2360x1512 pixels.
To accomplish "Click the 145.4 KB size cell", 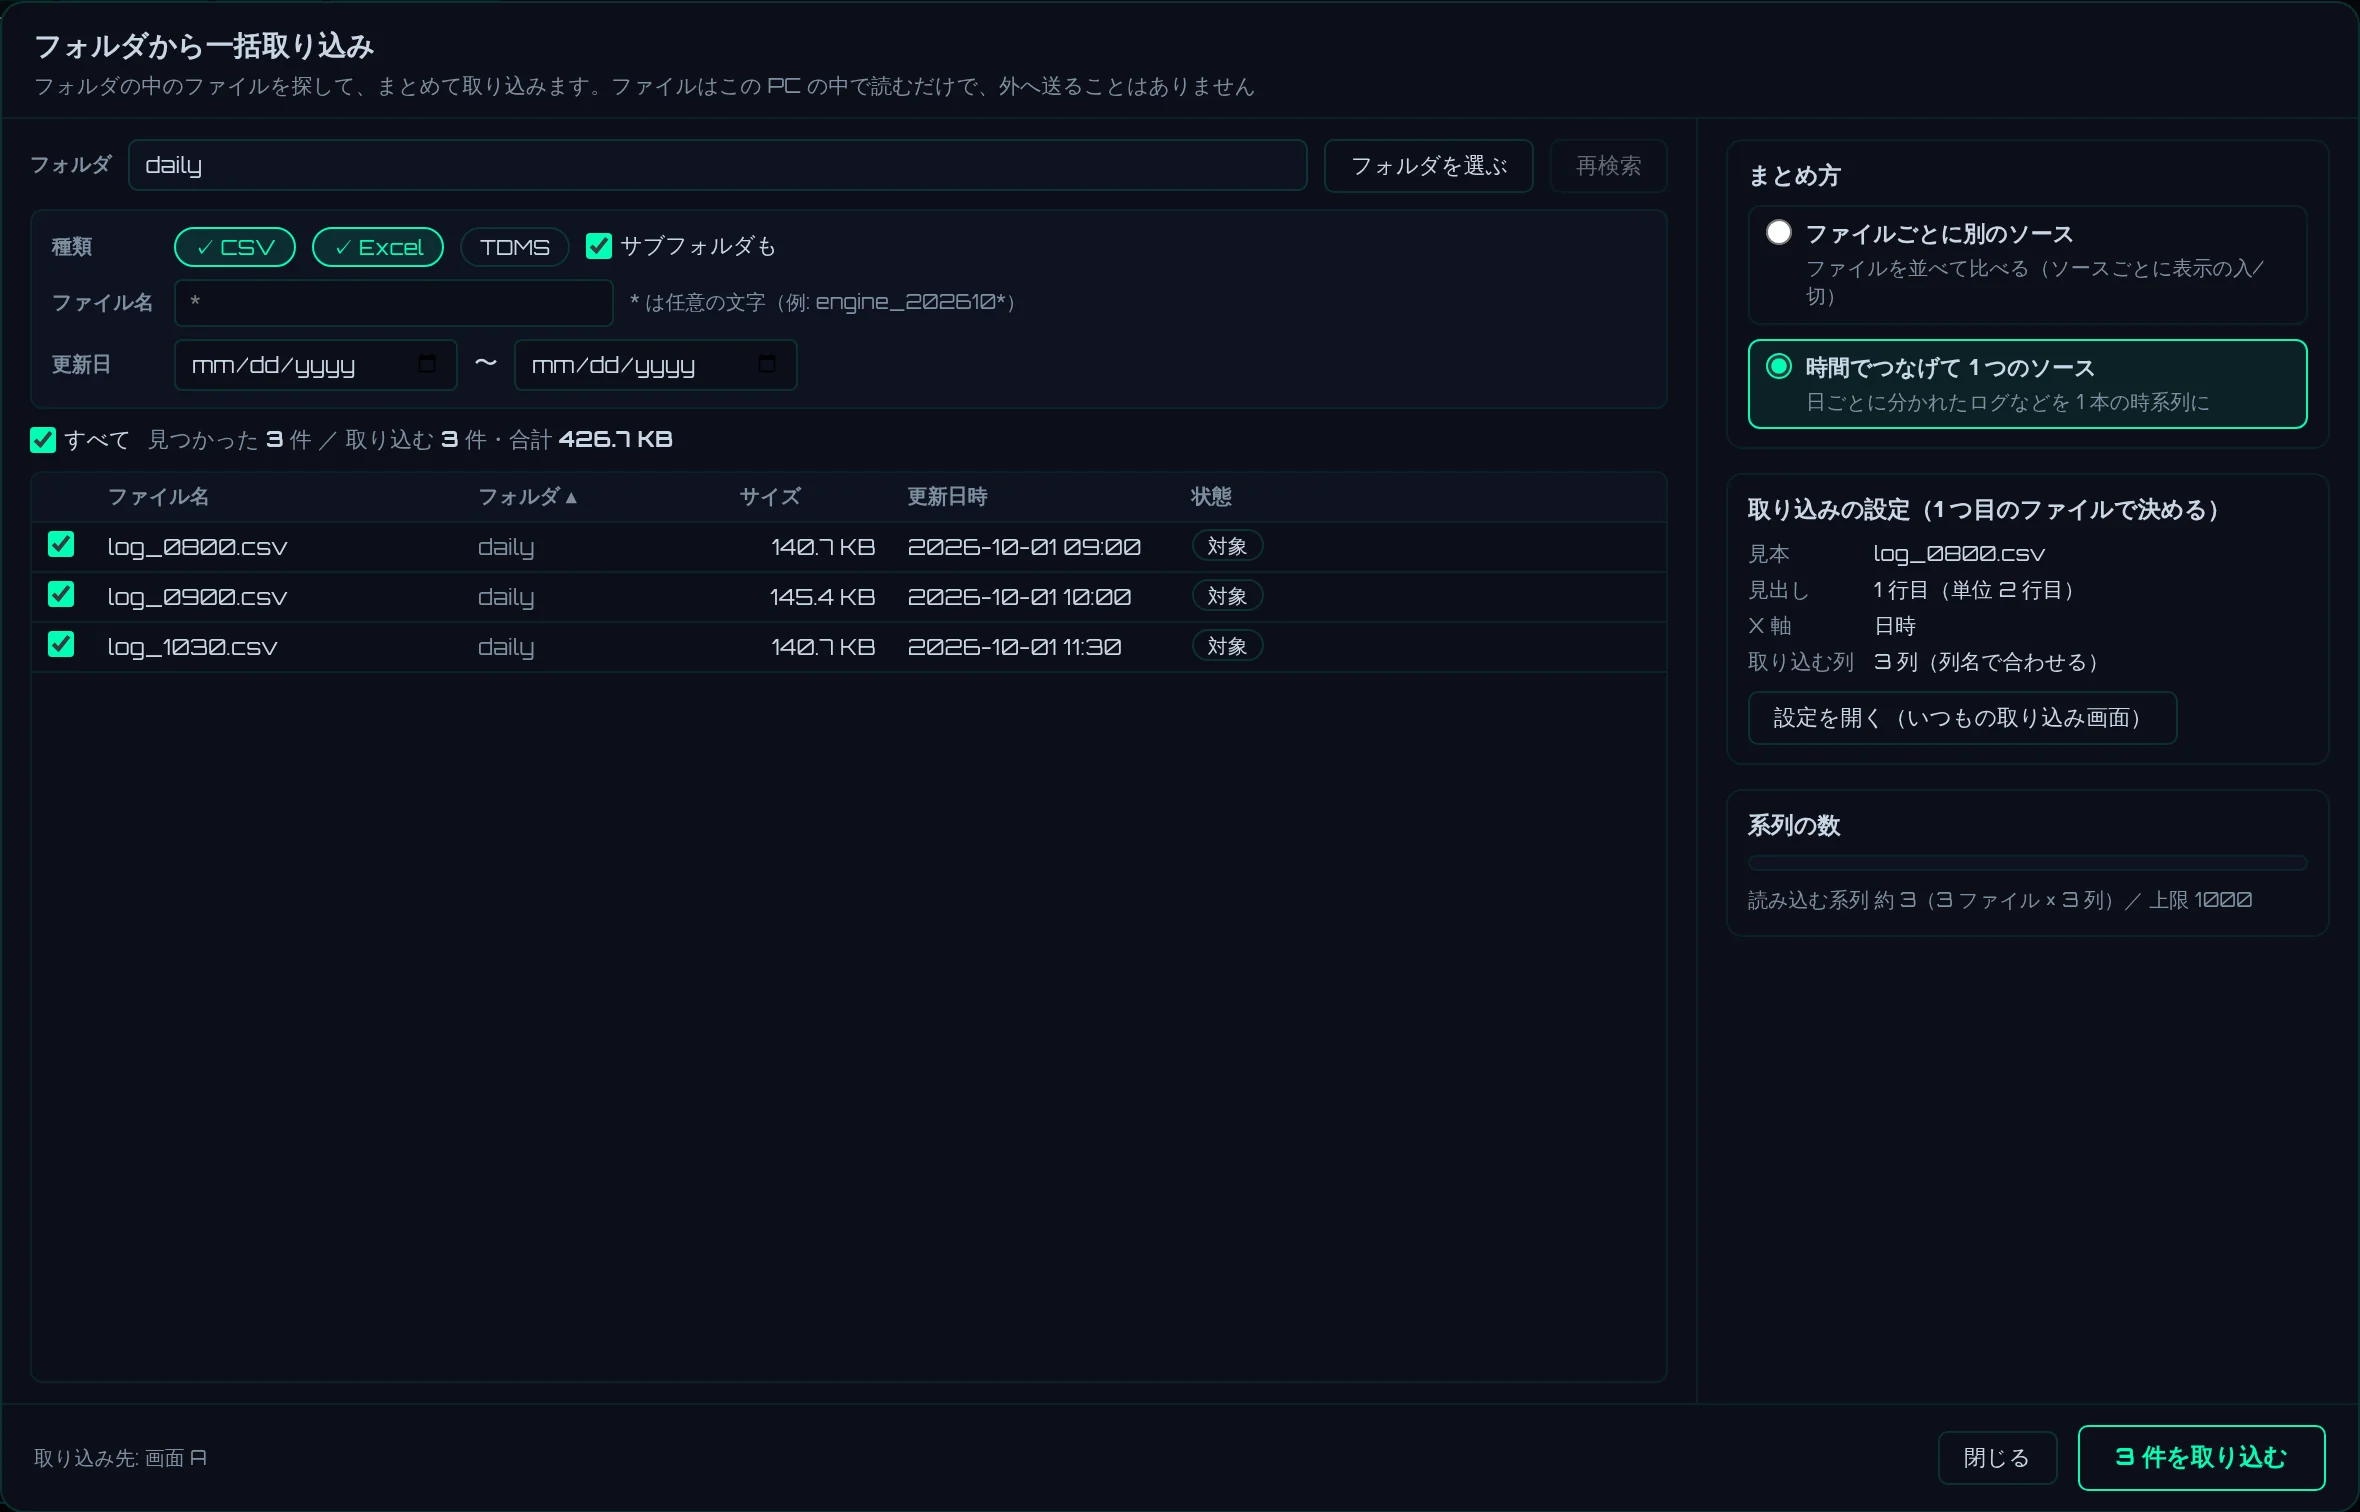I will 822,597.
